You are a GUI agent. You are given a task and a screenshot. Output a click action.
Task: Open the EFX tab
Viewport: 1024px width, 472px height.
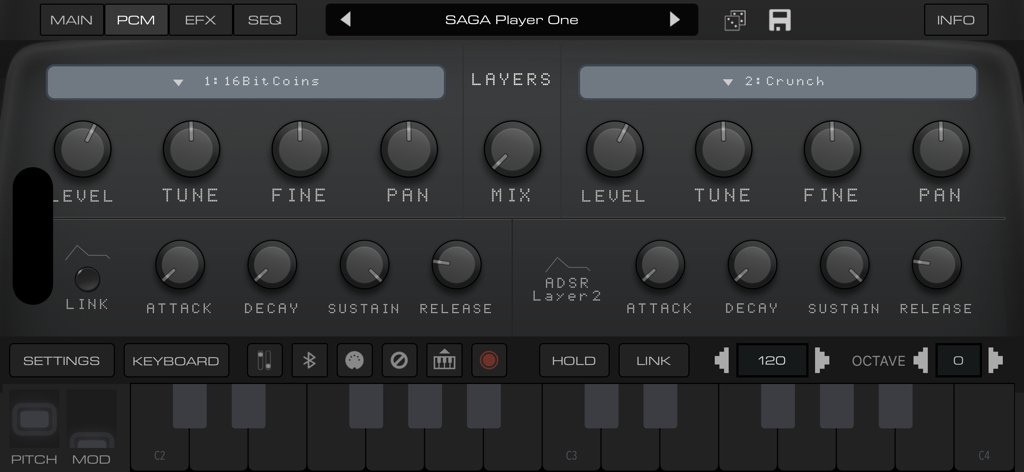coord(200,20)
